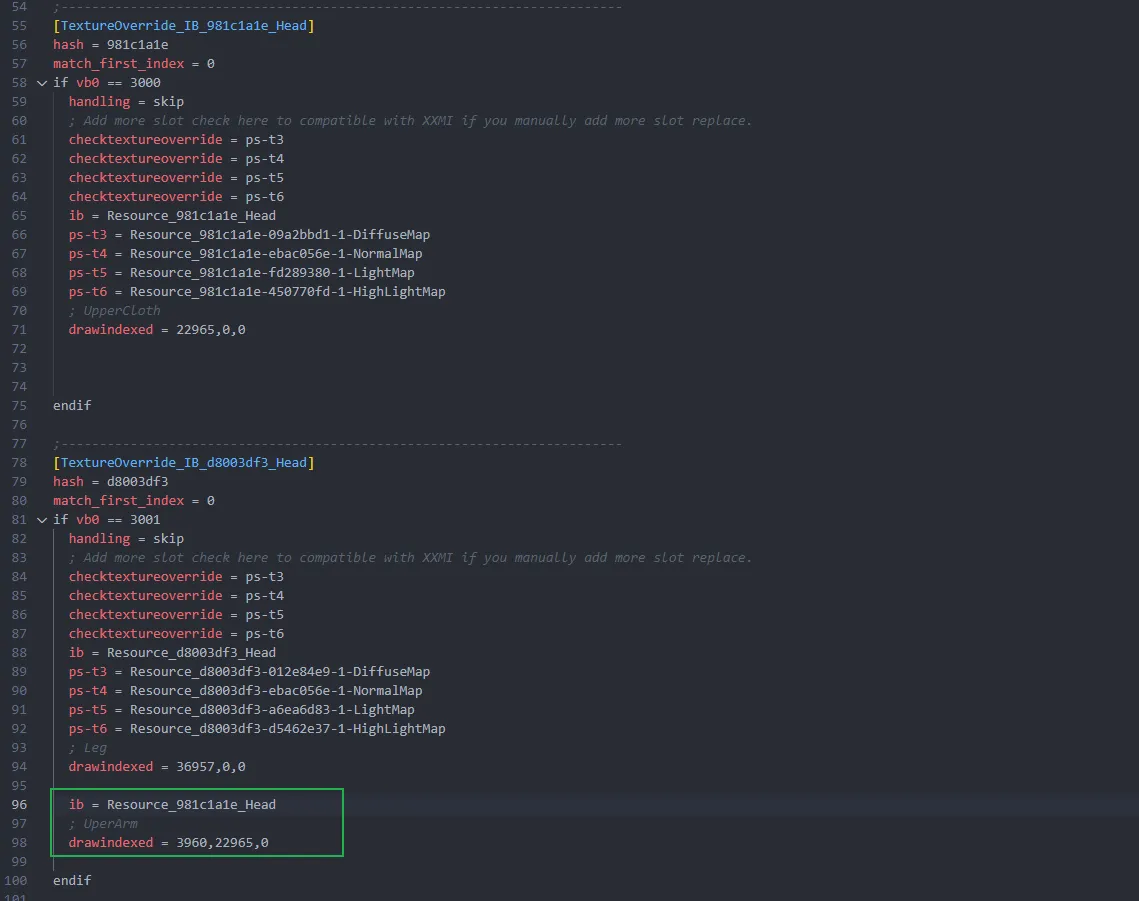The width and height of the screenshot is (1139, 901).
Task: Click section header TextureOverride_IB_d8003df3_Head
Action: (184, 463)
